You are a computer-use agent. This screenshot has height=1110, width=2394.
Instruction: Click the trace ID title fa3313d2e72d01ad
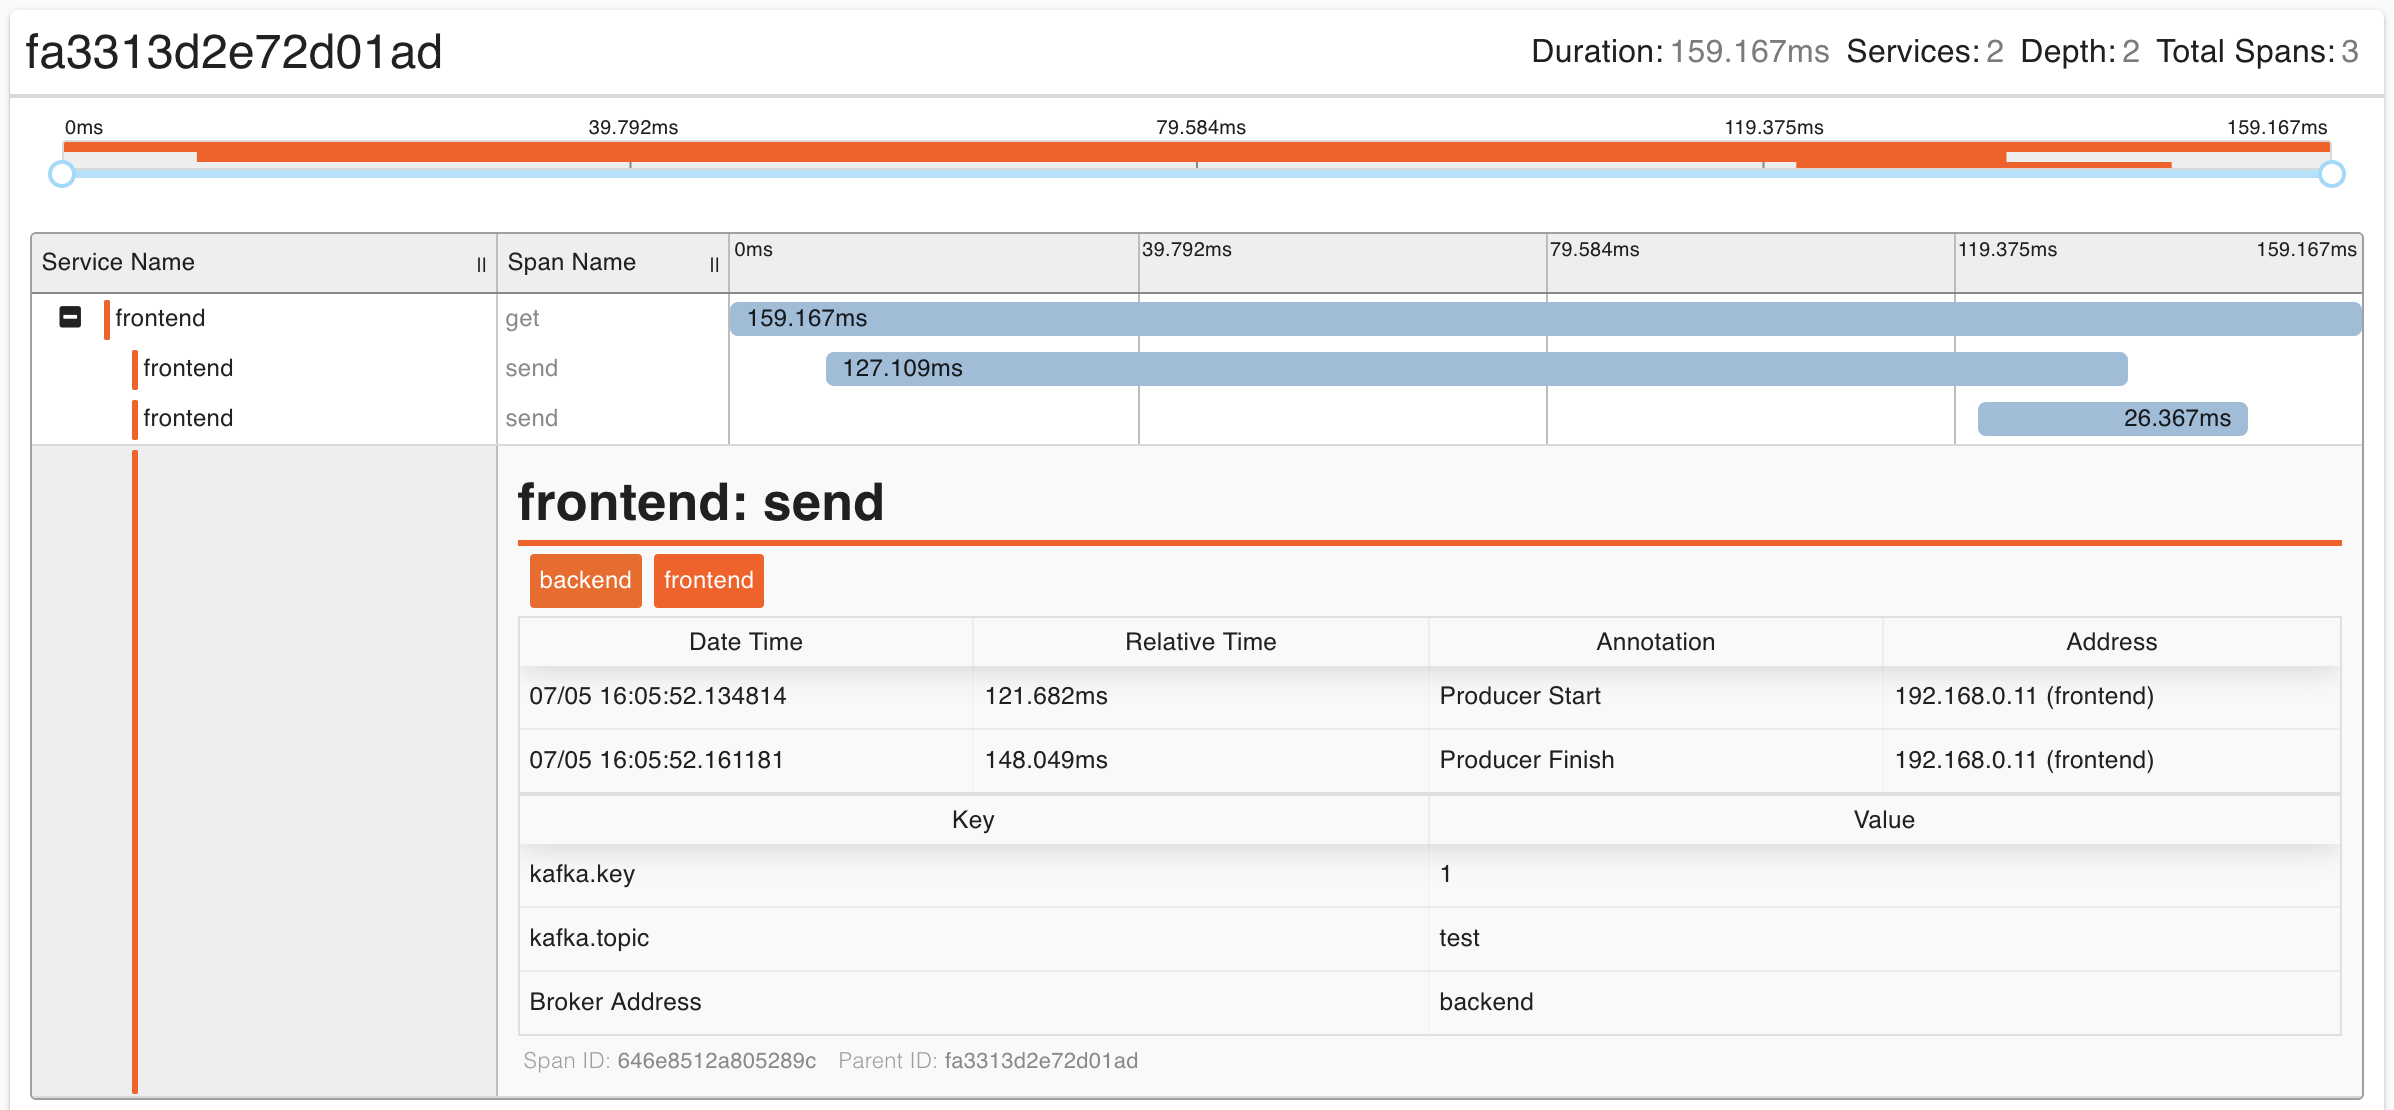click(233, 52)
